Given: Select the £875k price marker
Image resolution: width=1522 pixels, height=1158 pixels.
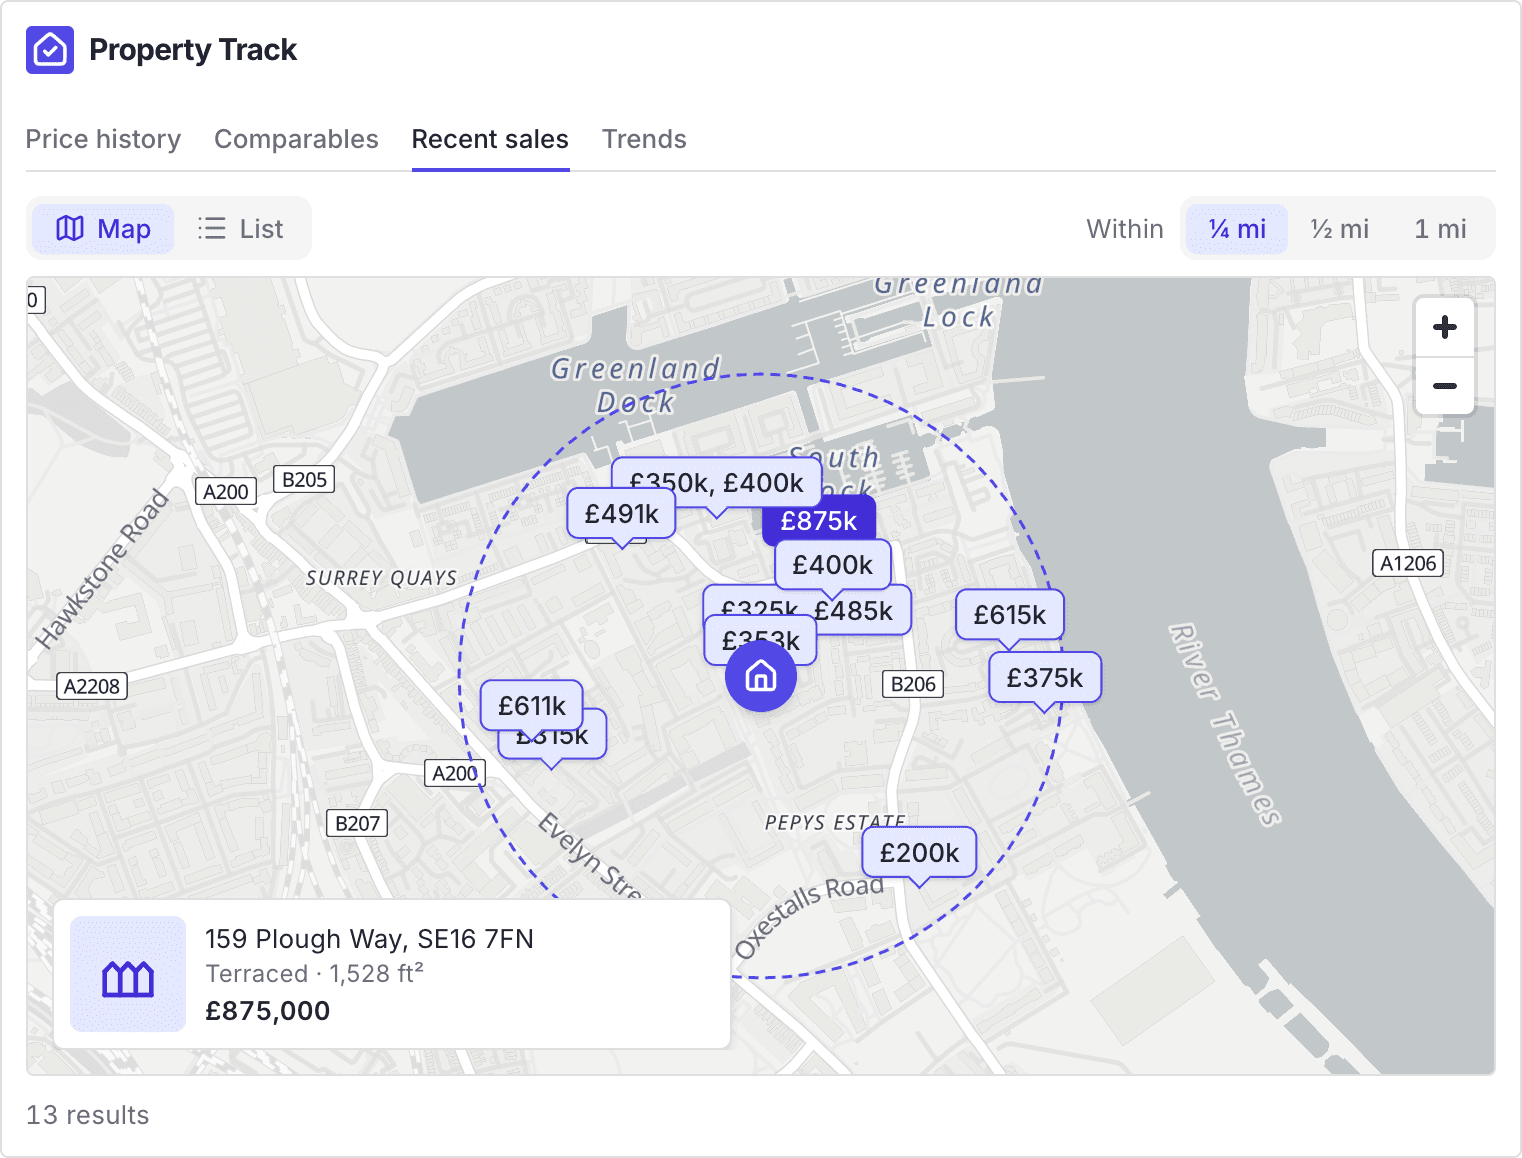Looking at the screenshot, I should pyautogui.click(x=819, y=521).
